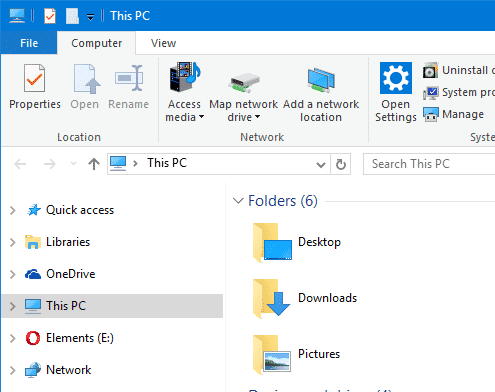Select the Computer ribbon tab

96,43
